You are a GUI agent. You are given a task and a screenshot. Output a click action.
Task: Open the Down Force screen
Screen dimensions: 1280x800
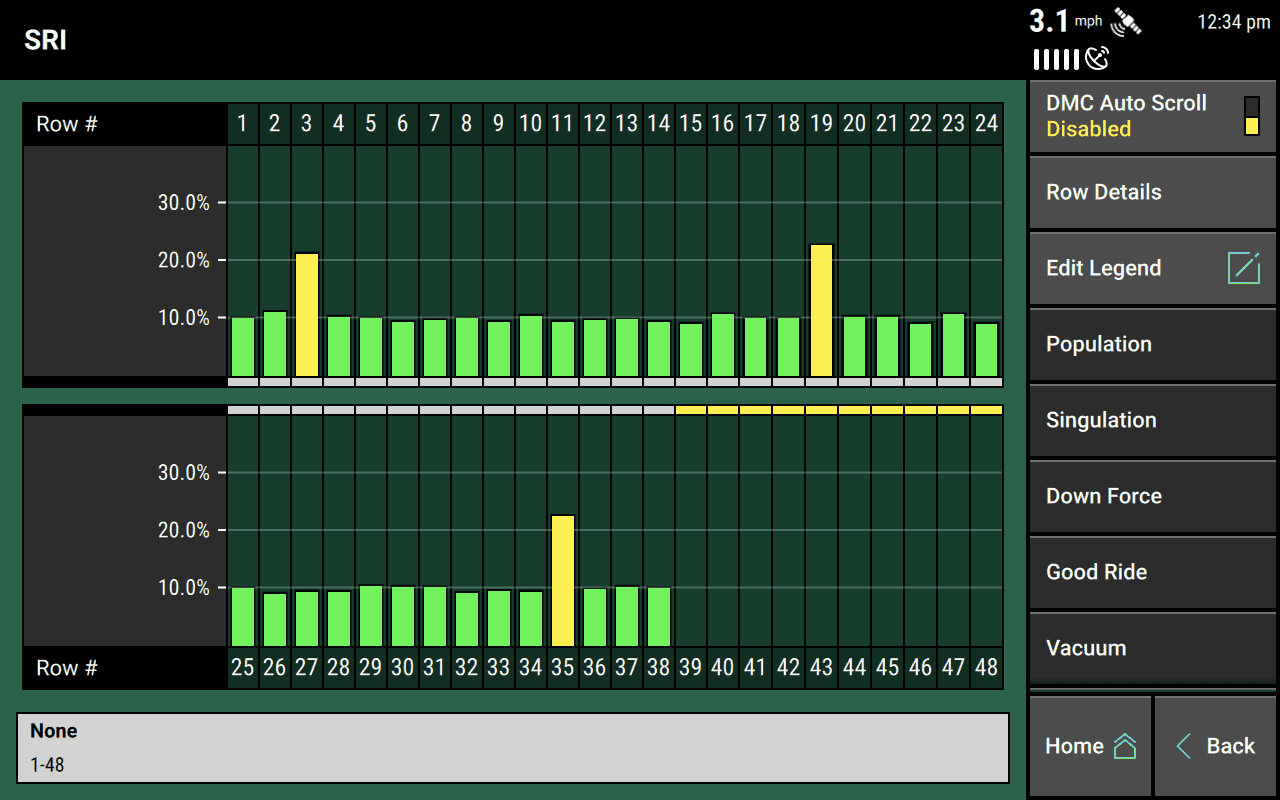coord(1152,496)
